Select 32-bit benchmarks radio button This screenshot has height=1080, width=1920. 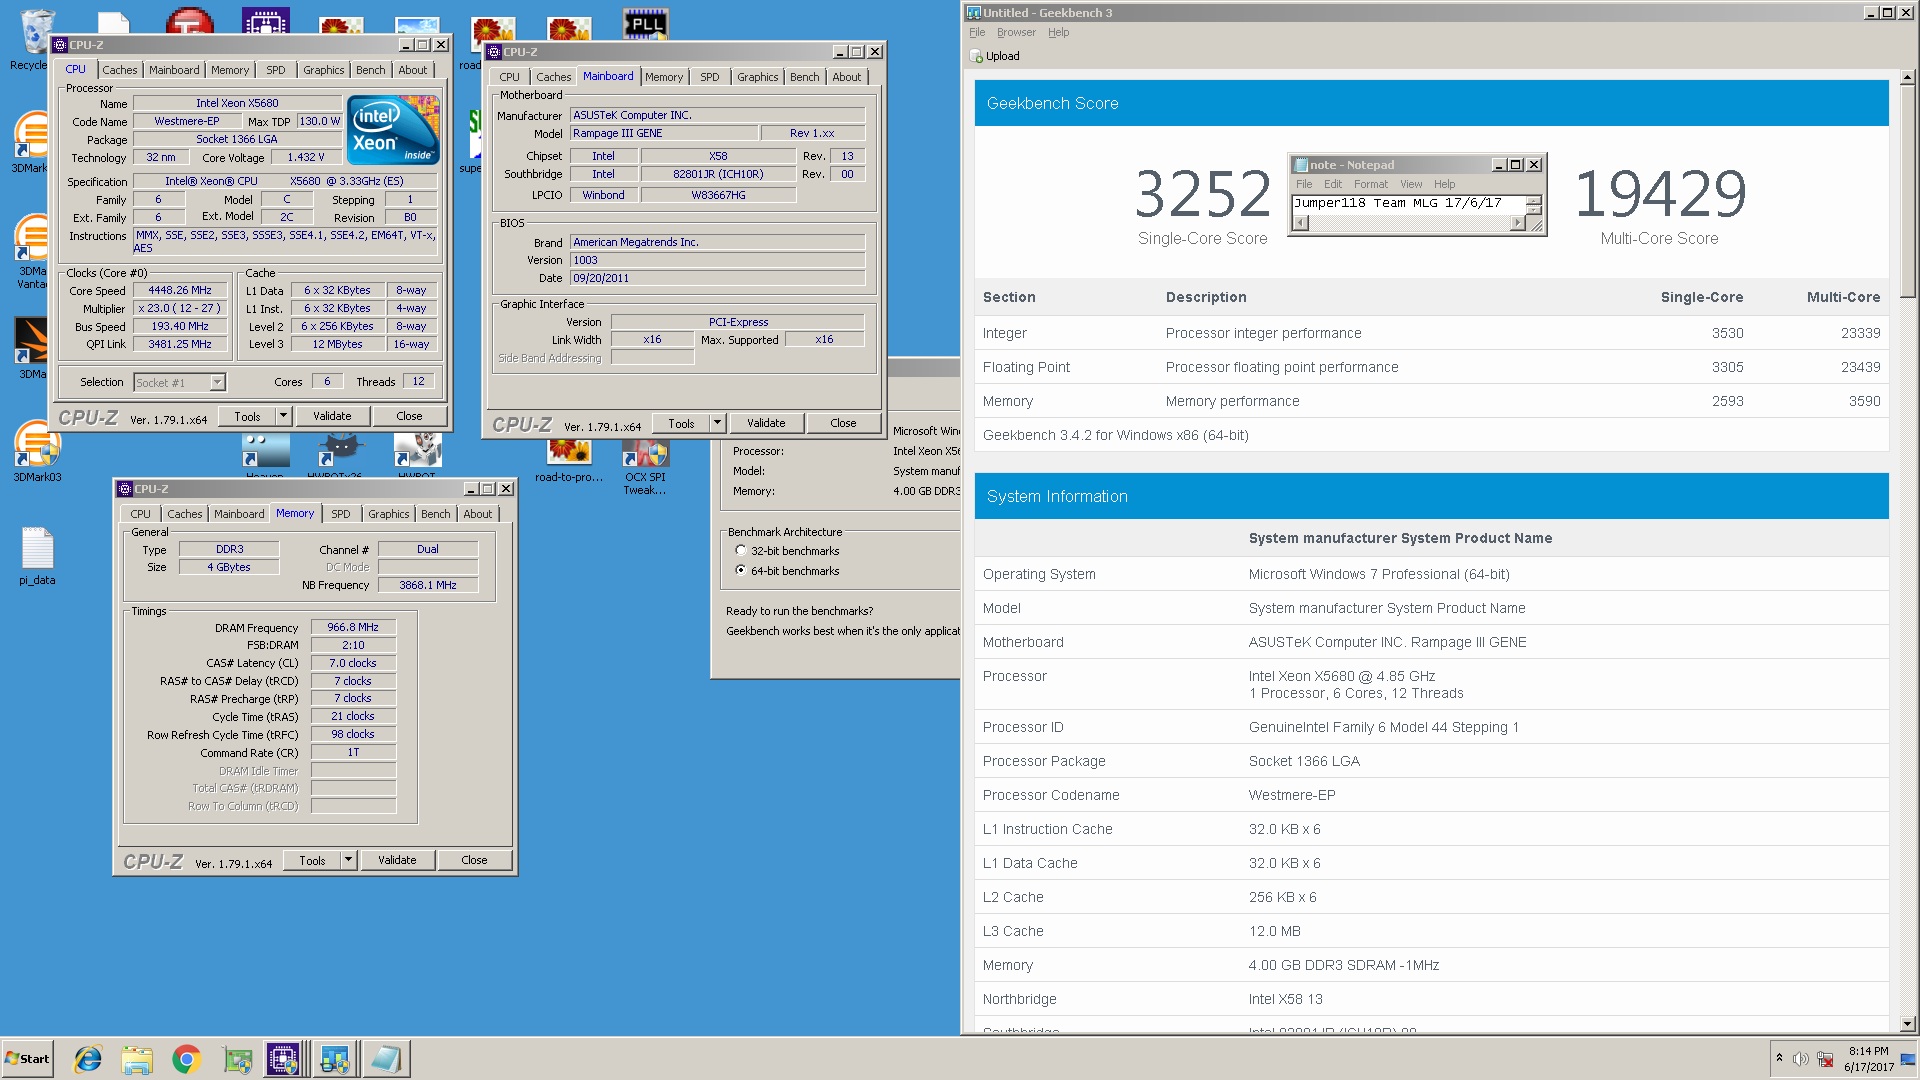[x=741, y=551]
